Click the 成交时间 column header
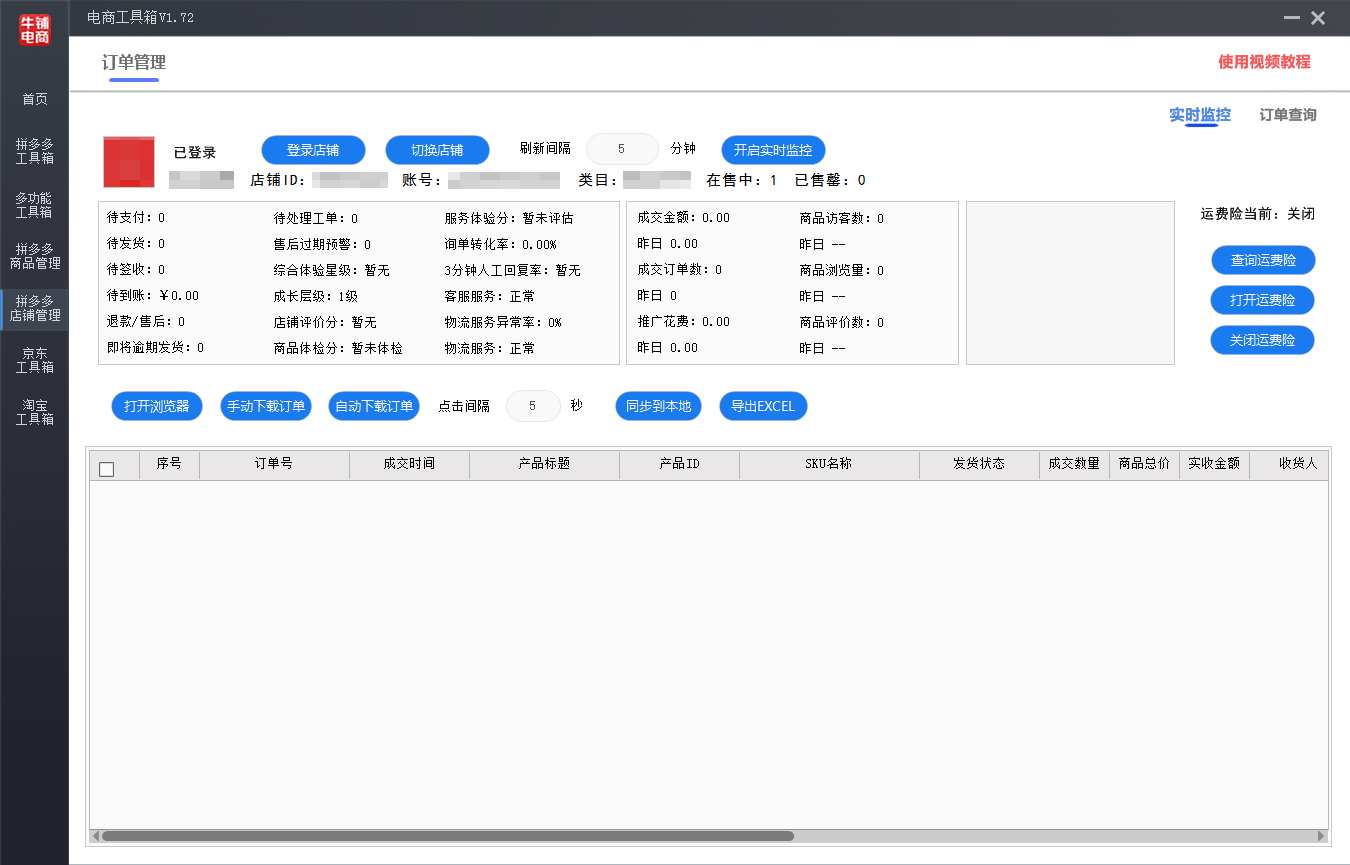This screenshot has width=1350, height=865. point(409,465)
